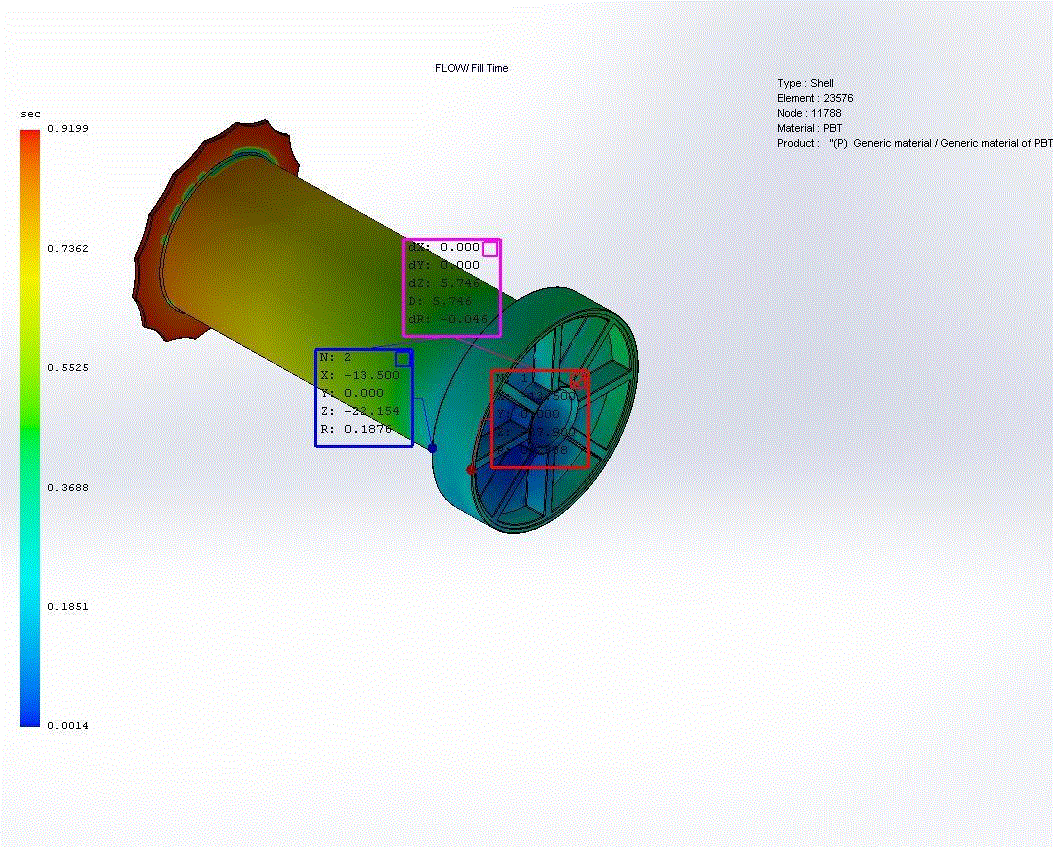Click the R: 0.1876 value in blue box
Viewport: 1053px width, 847px height.
[356, 429]
